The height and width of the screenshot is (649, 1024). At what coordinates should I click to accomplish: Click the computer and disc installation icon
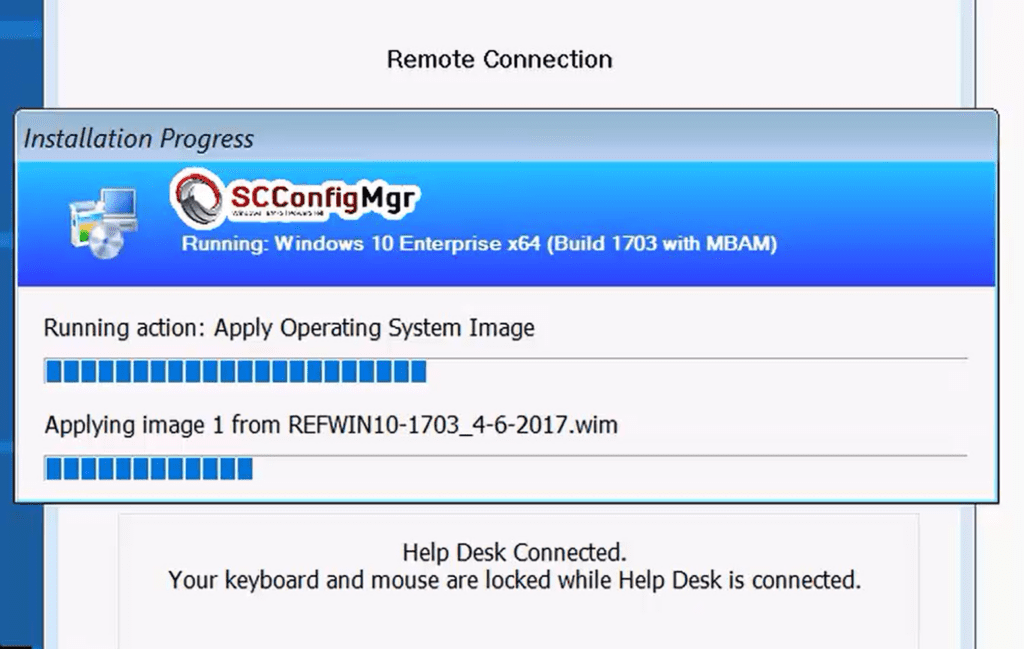tap(104, 223)
